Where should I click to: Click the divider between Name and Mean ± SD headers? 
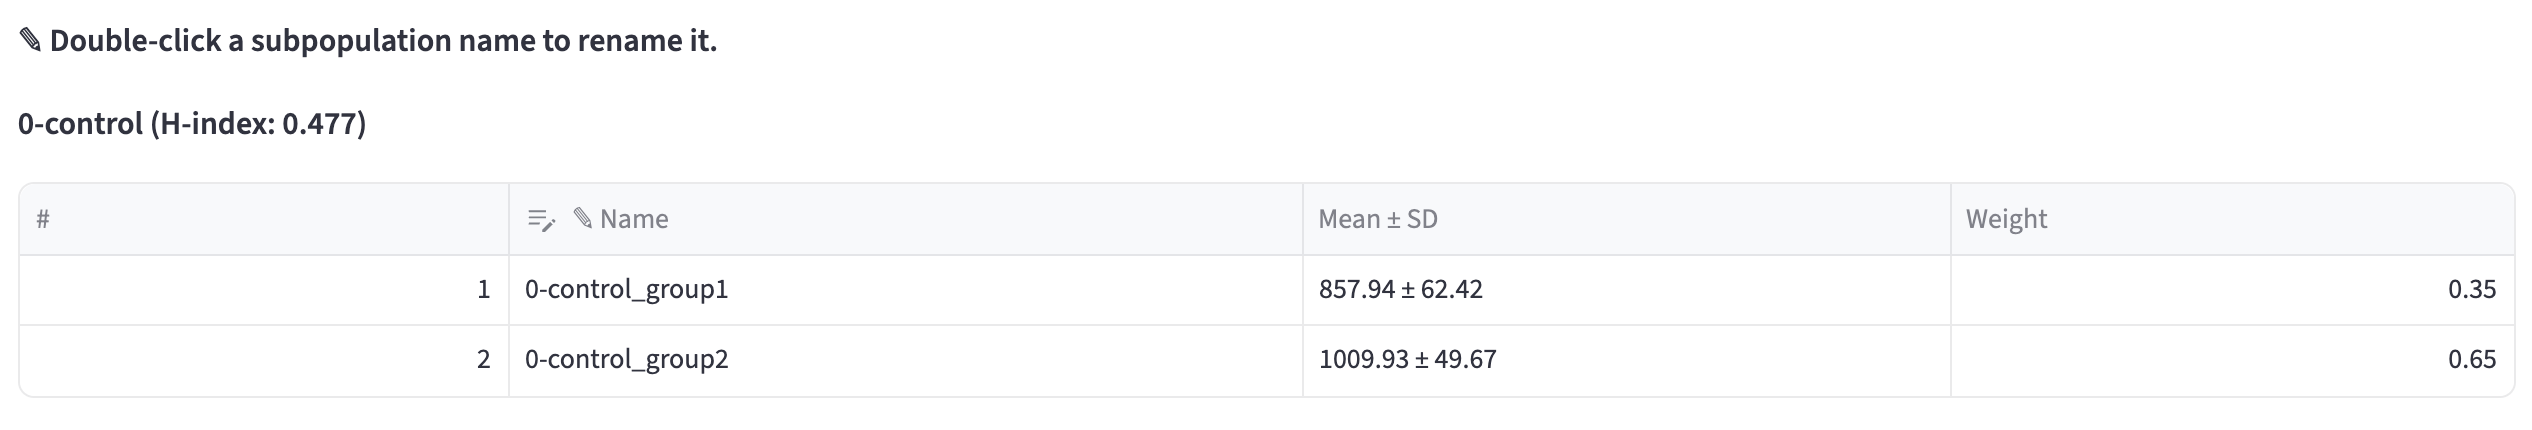tap(1302, 219)
